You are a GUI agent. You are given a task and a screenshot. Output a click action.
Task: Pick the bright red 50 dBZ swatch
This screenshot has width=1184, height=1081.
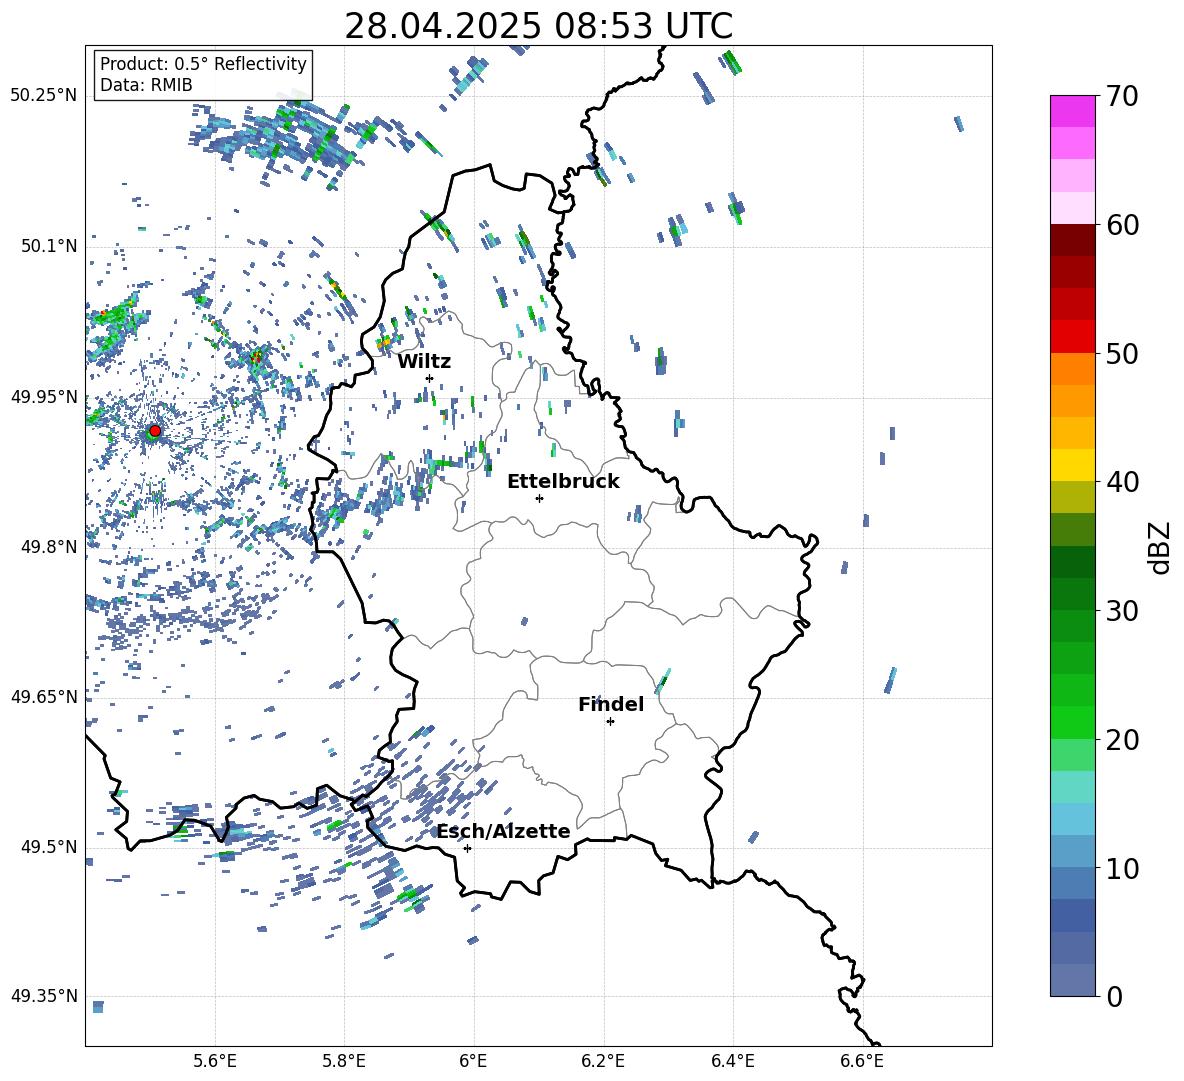pos(1073,337)
